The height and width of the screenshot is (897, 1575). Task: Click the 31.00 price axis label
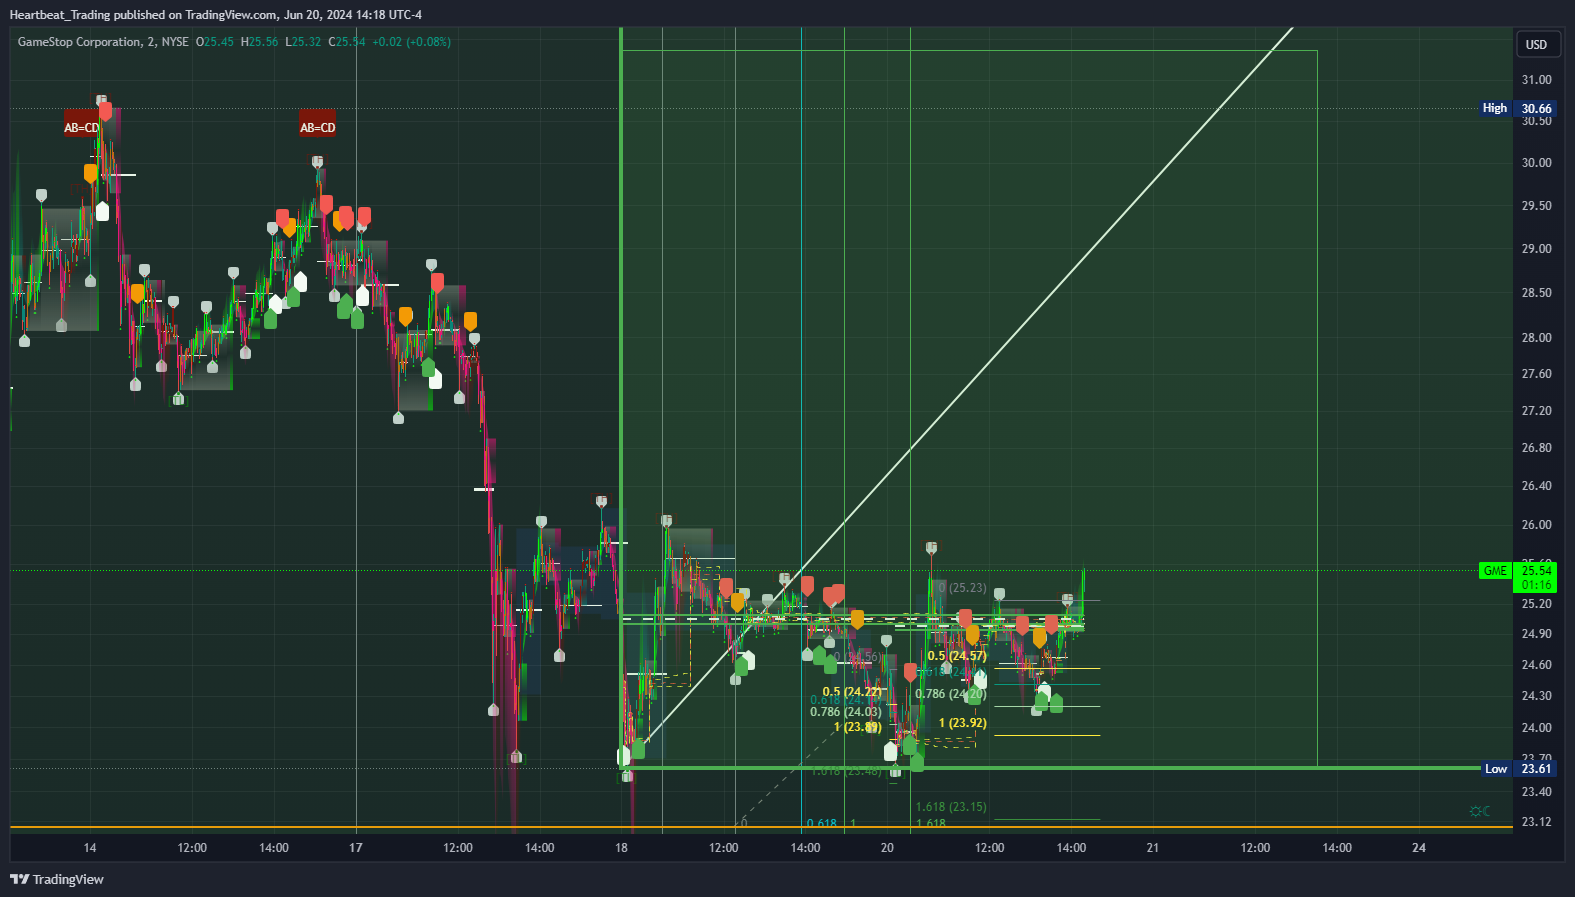[1537, 80]
